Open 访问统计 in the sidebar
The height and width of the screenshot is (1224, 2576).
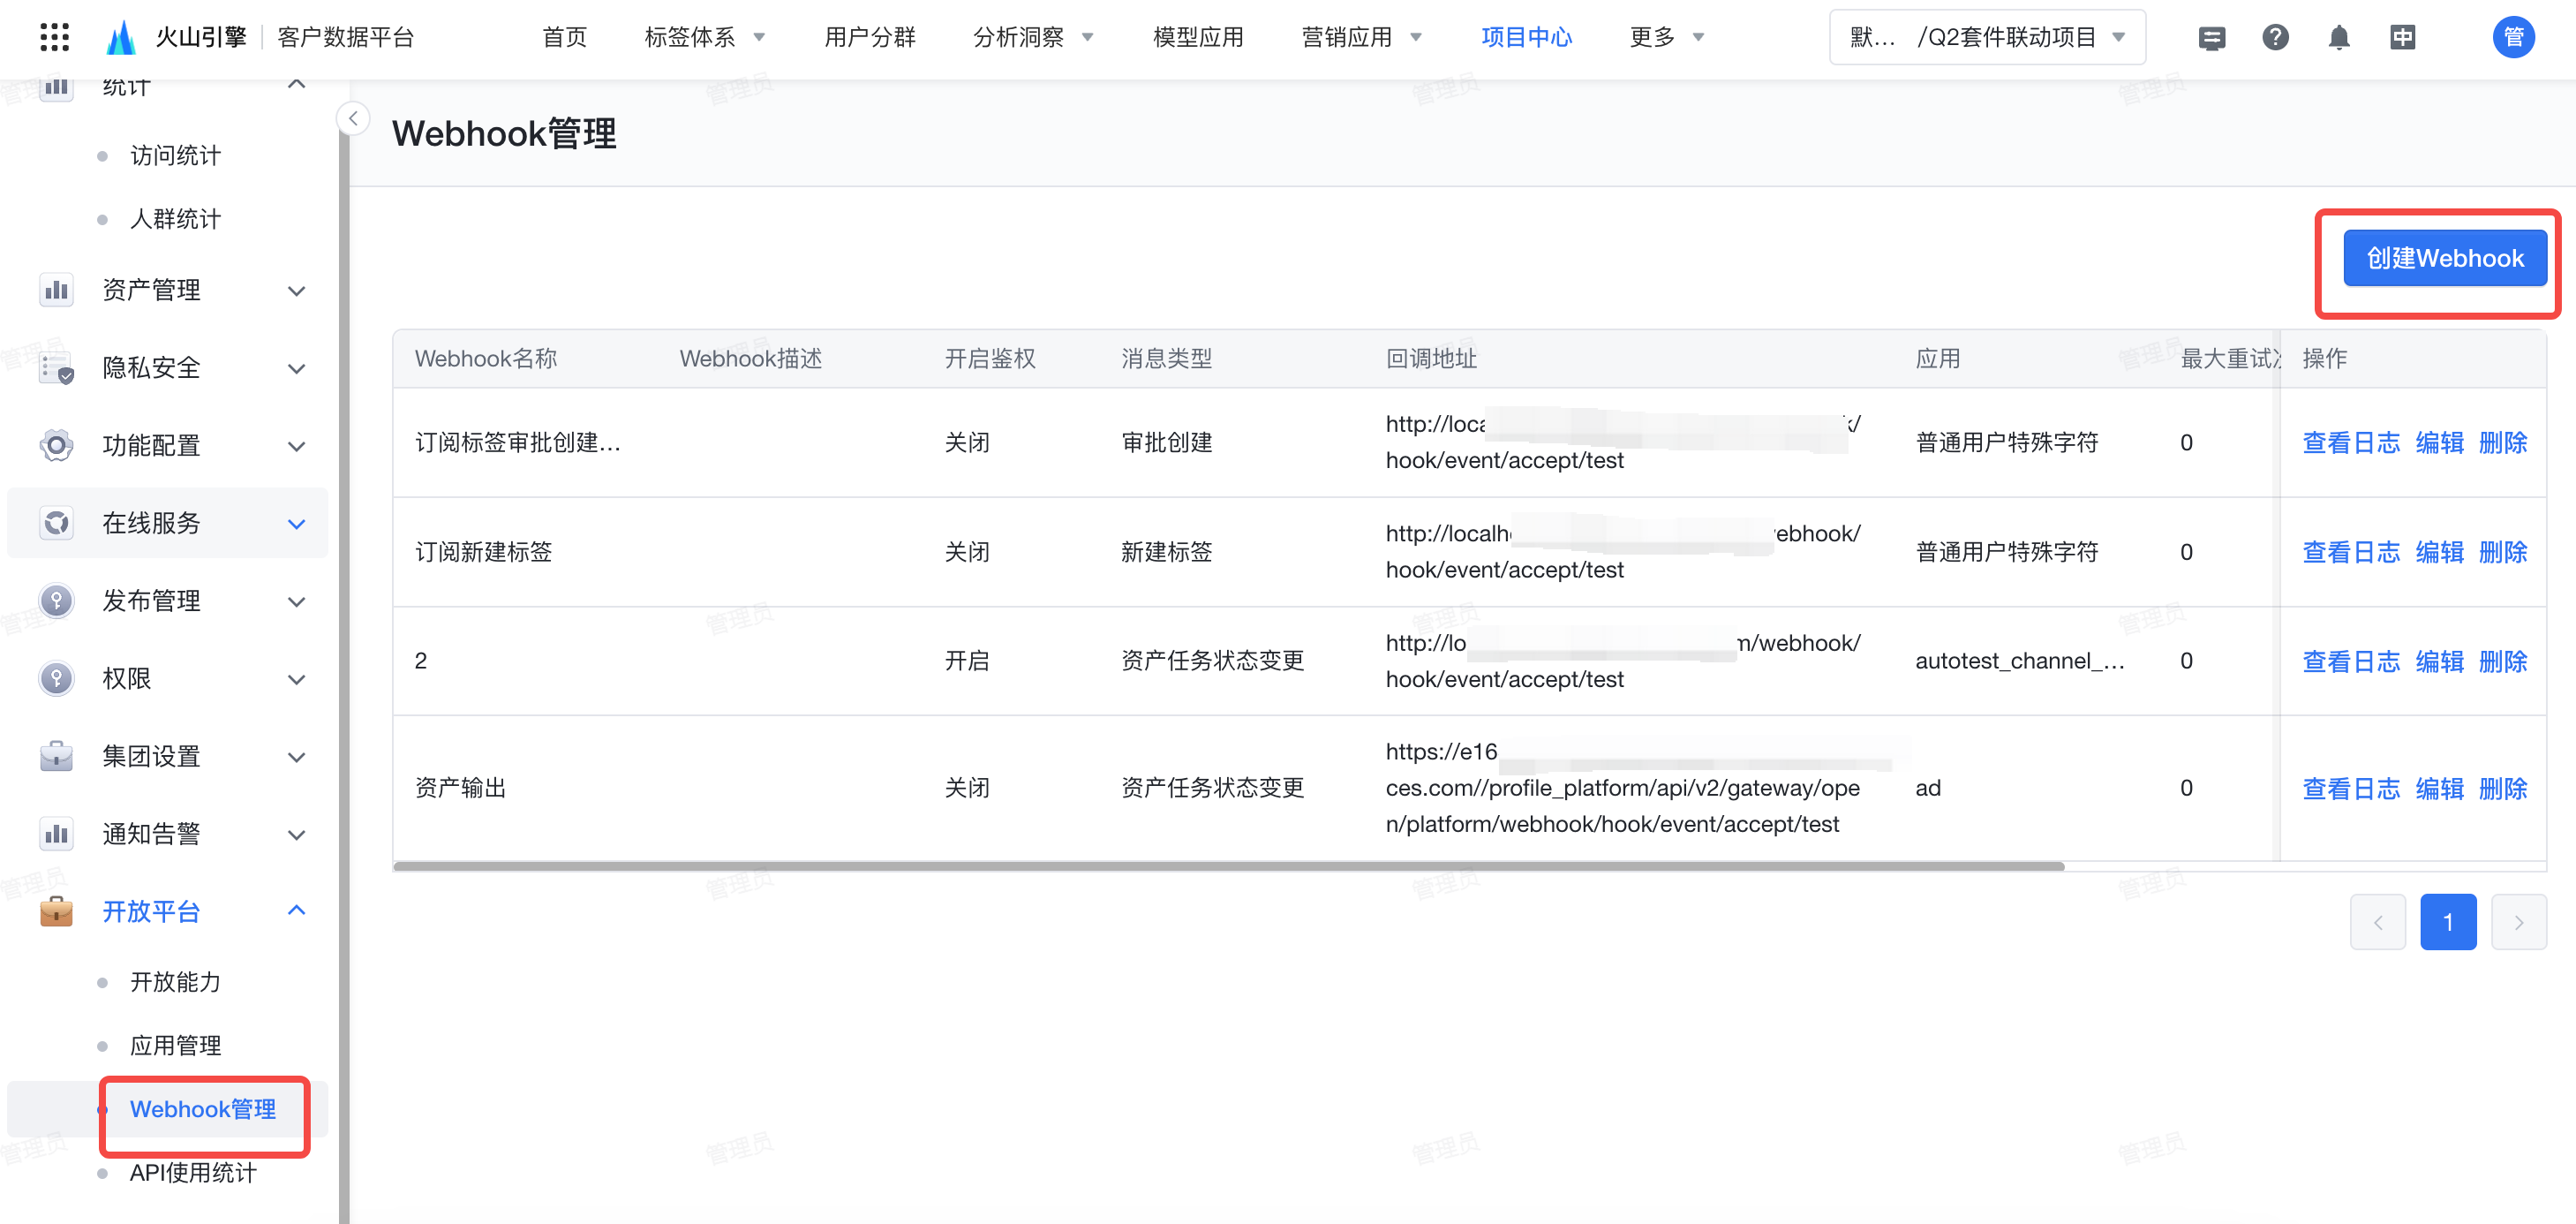[175, 155]
